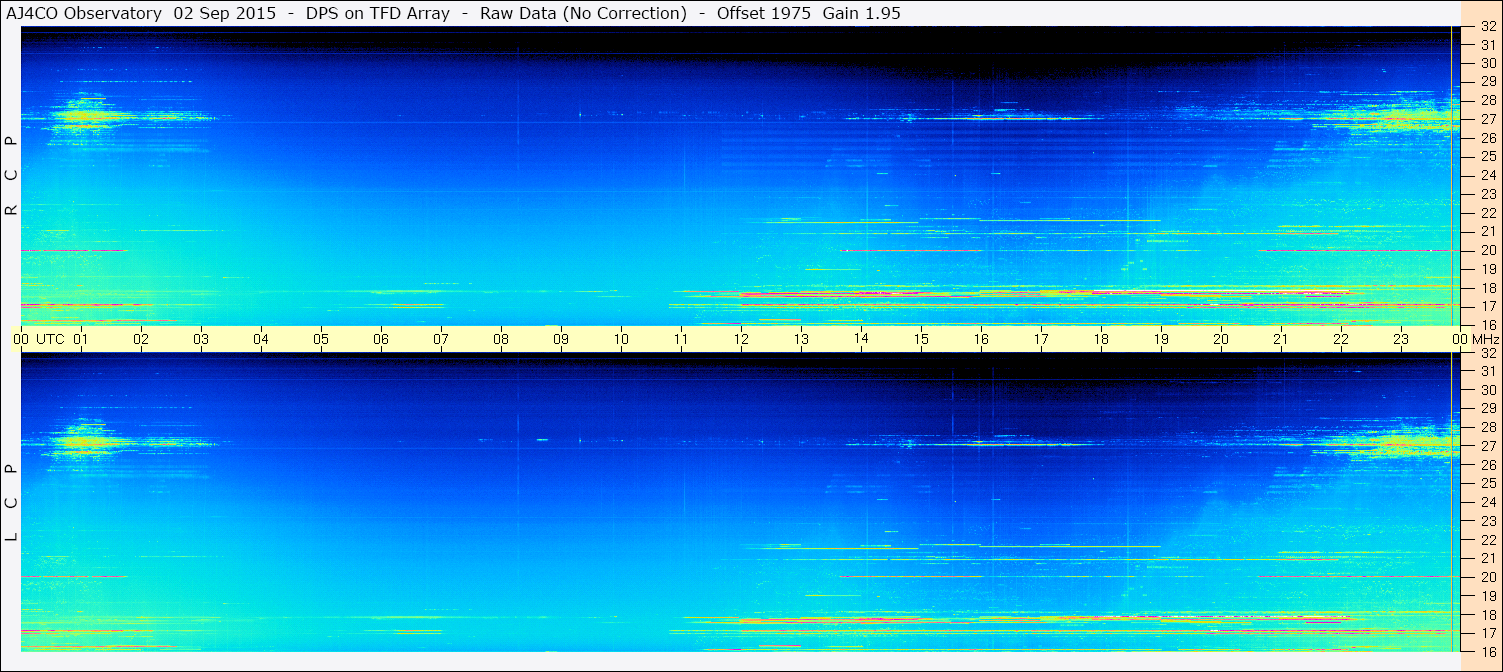
Task: Click the AJ4CO Observatory title text
Action: (x=83, y=13)
